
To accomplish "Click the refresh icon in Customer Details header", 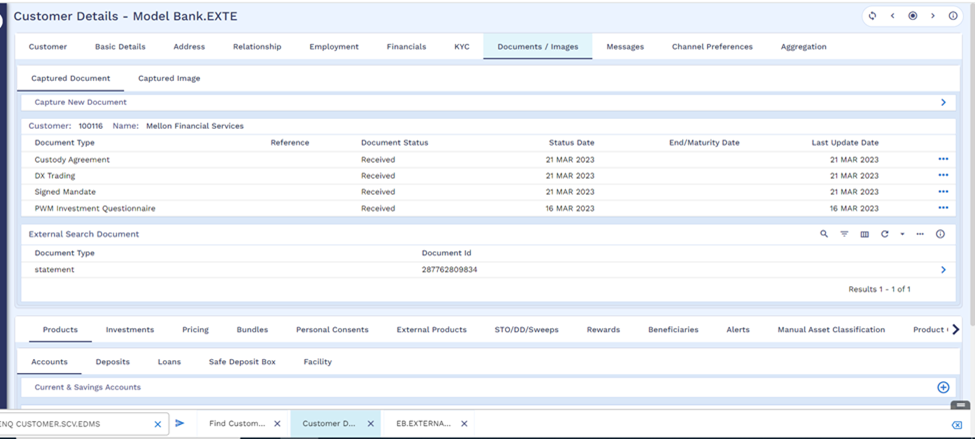I will (873, 16).
